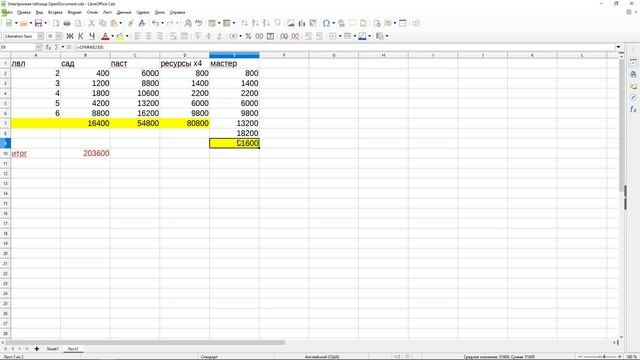
Task: Click the Insert hyperlink icon
Action: coord(341,23)
